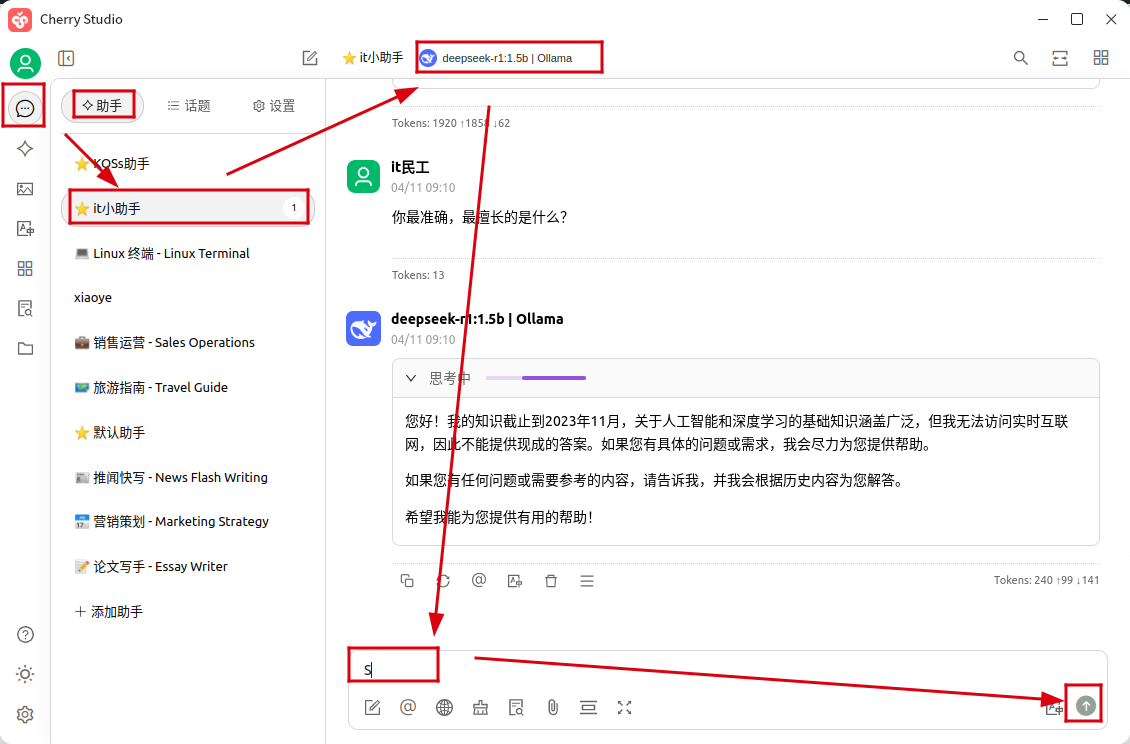The width and height of the screenshot is (1130, 744).
Task: Delete the message using trash icon
Action: pyautogui.click(x=551, y=581)
